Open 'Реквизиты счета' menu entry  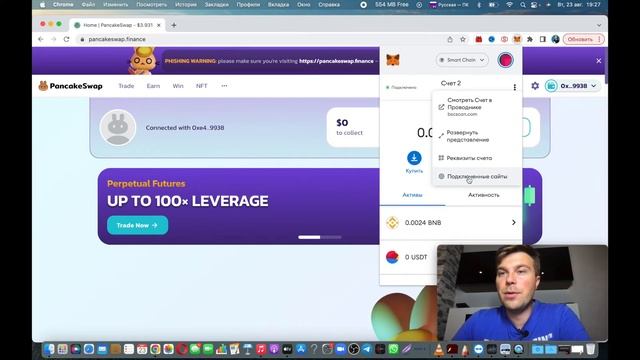pos(476,158)
